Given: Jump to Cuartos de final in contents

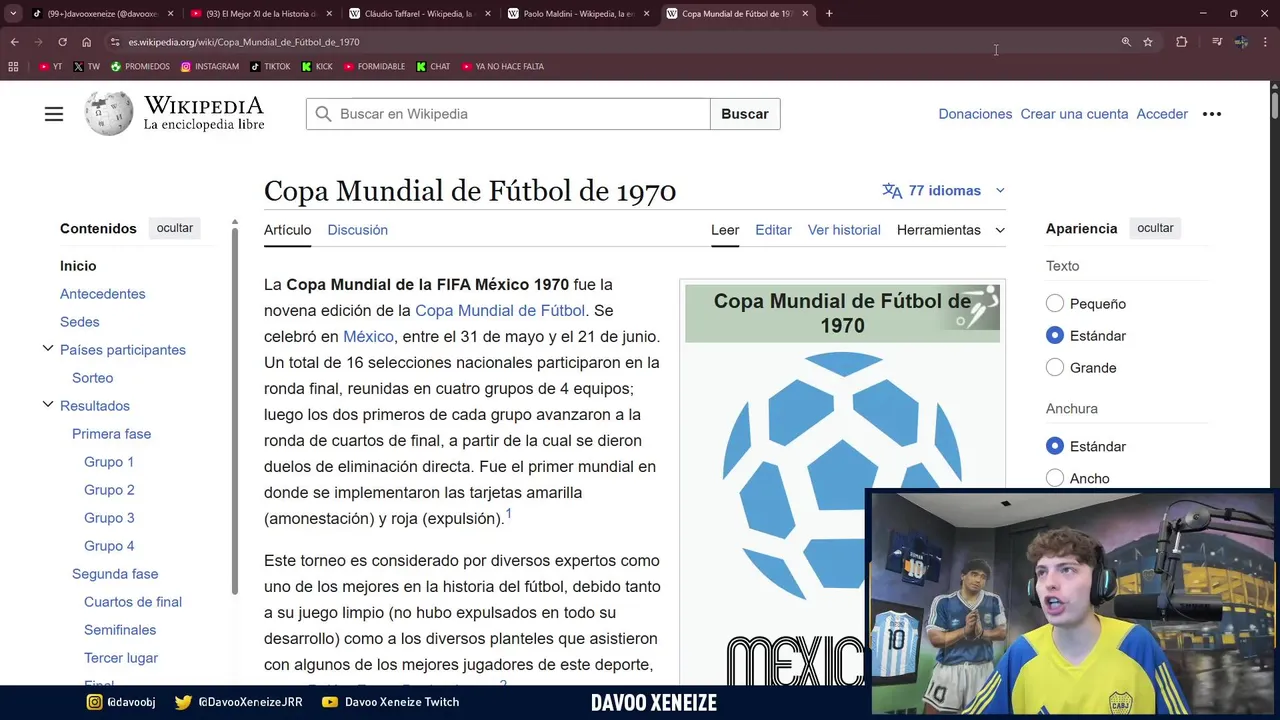Looking at the screenshot, I should pos(133,602).
